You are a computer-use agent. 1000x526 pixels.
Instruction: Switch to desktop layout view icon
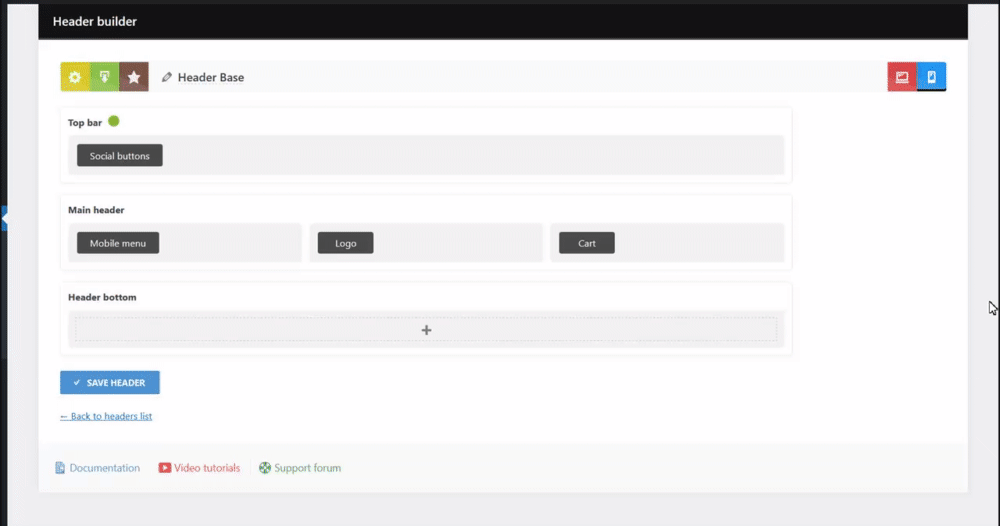(902, 77)
